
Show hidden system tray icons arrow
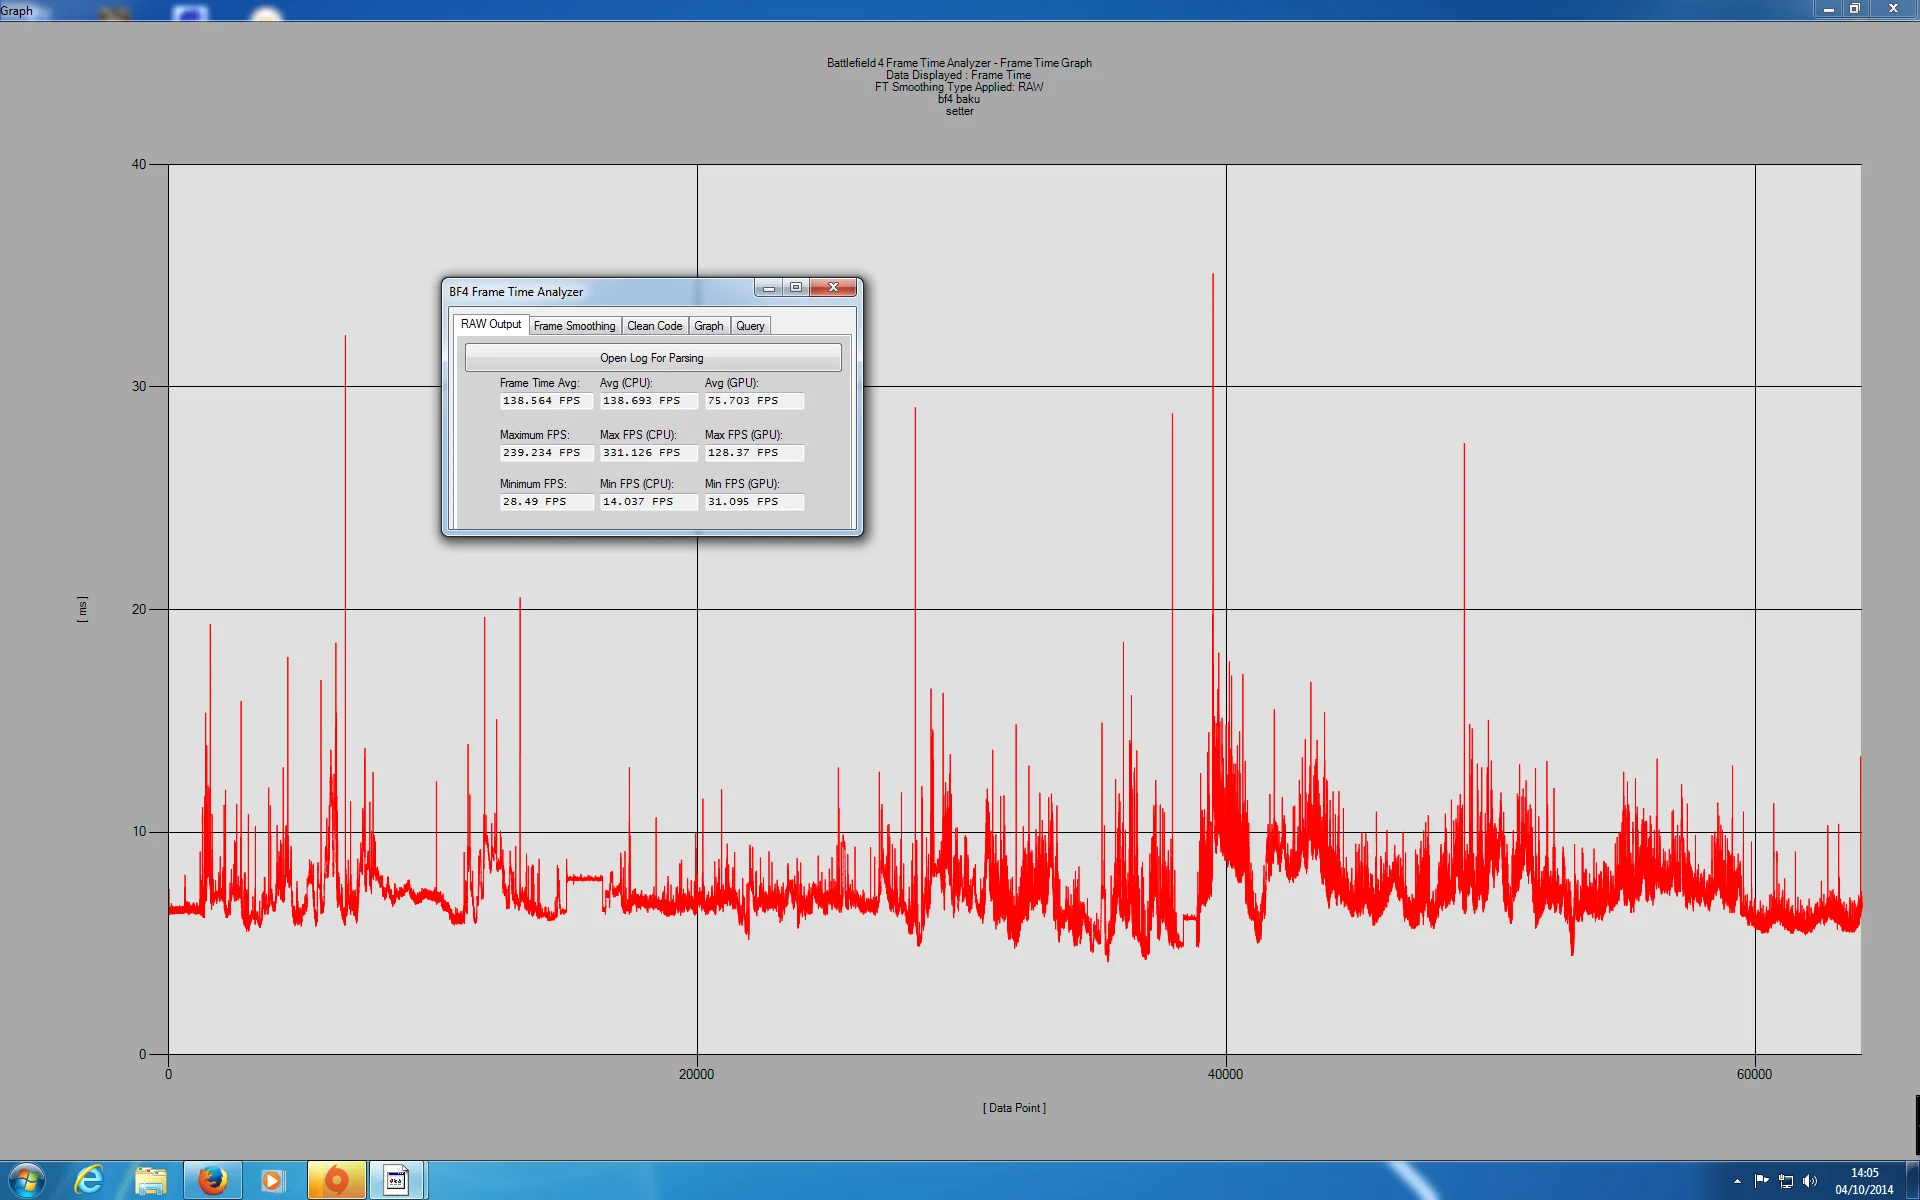point(1737,1181)
